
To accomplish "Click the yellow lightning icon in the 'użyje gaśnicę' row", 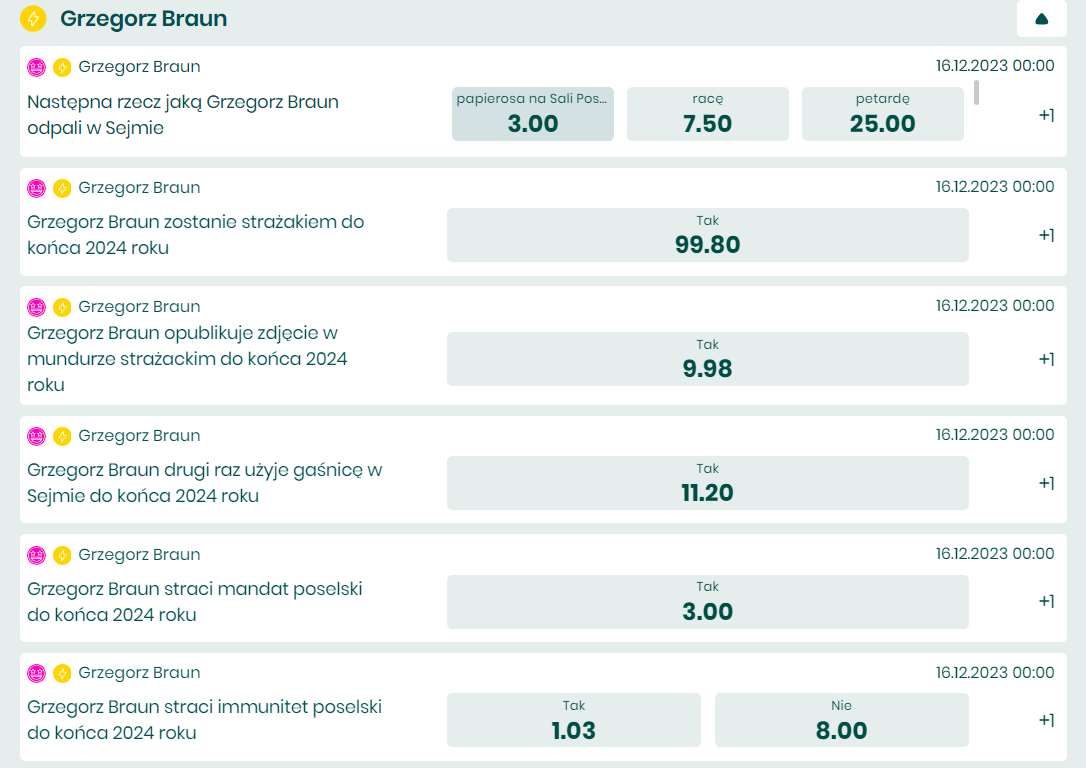I will pyautogui.click(x=62, y=436).
